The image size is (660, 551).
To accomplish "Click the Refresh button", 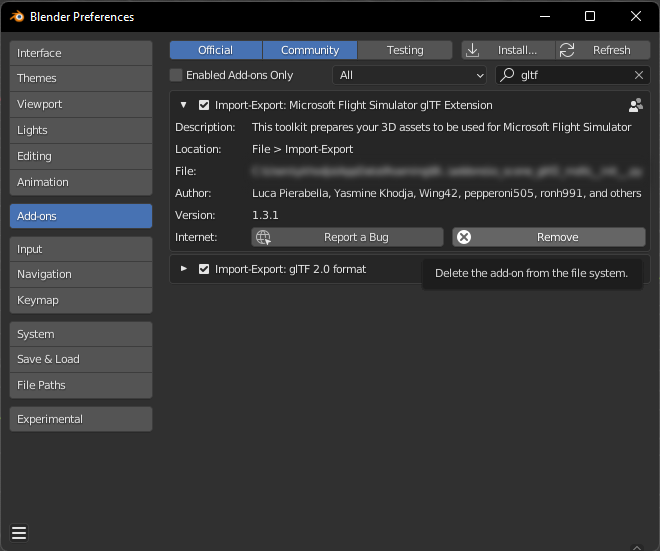I will [603, 50].
